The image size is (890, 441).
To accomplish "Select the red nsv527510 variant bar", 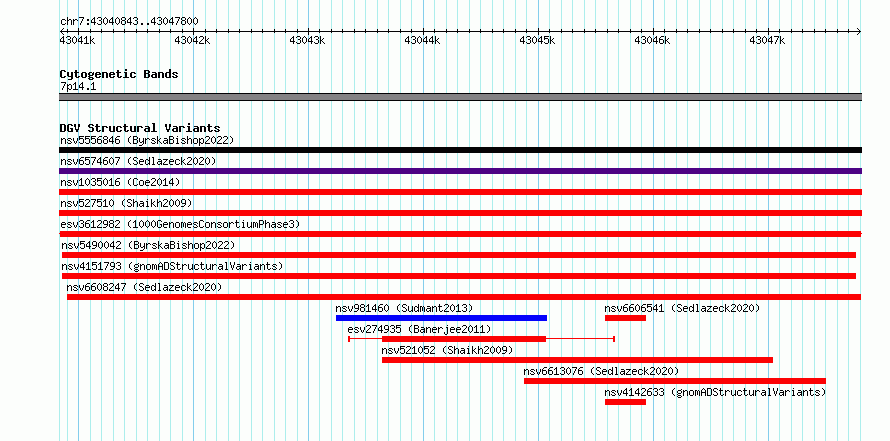I will pos(460,213).
